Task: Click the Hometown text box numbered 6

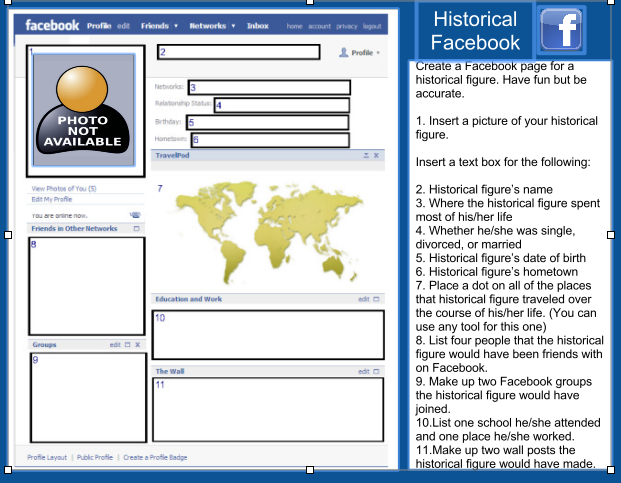Action: [270, 140]
